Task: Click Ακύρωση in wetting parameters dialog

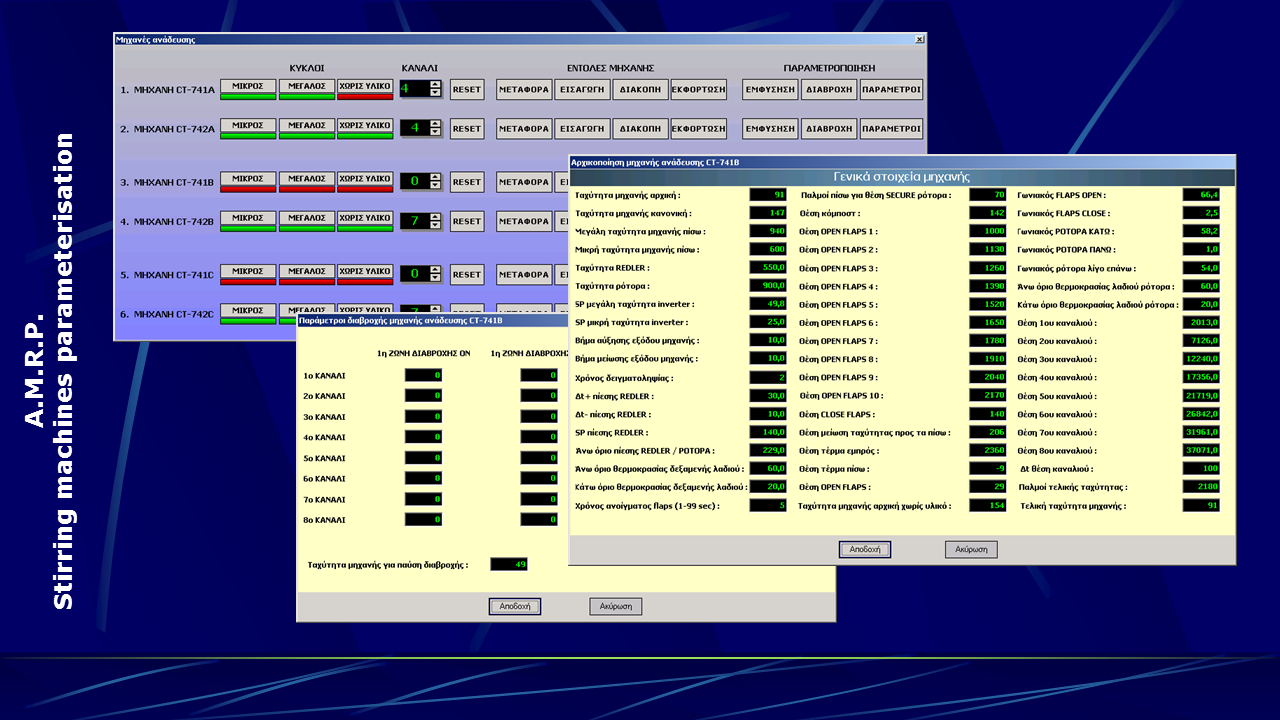Action: click(x=615, y=606)
